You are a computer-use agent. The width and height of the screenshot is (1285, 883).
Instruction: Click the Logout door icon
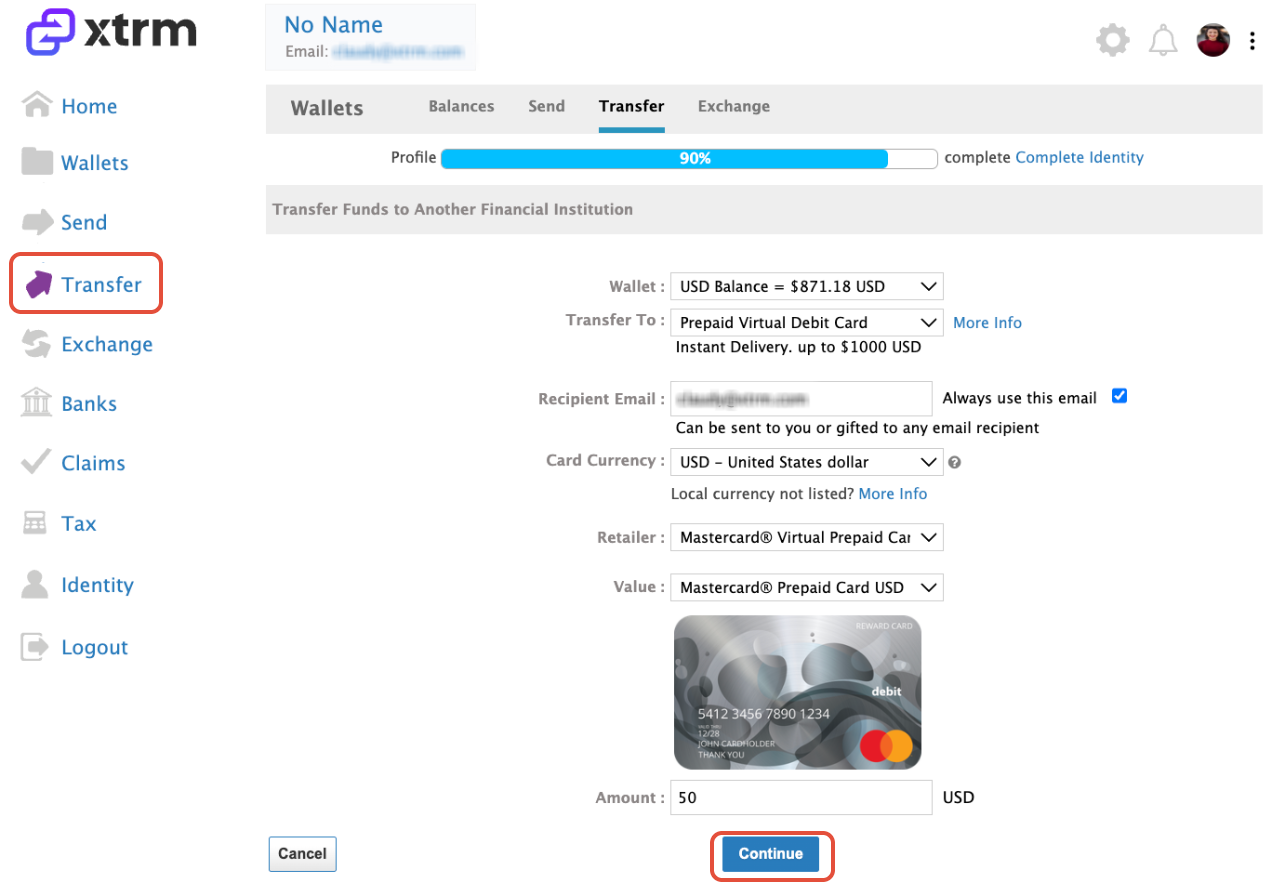click(x=35, y=646)
